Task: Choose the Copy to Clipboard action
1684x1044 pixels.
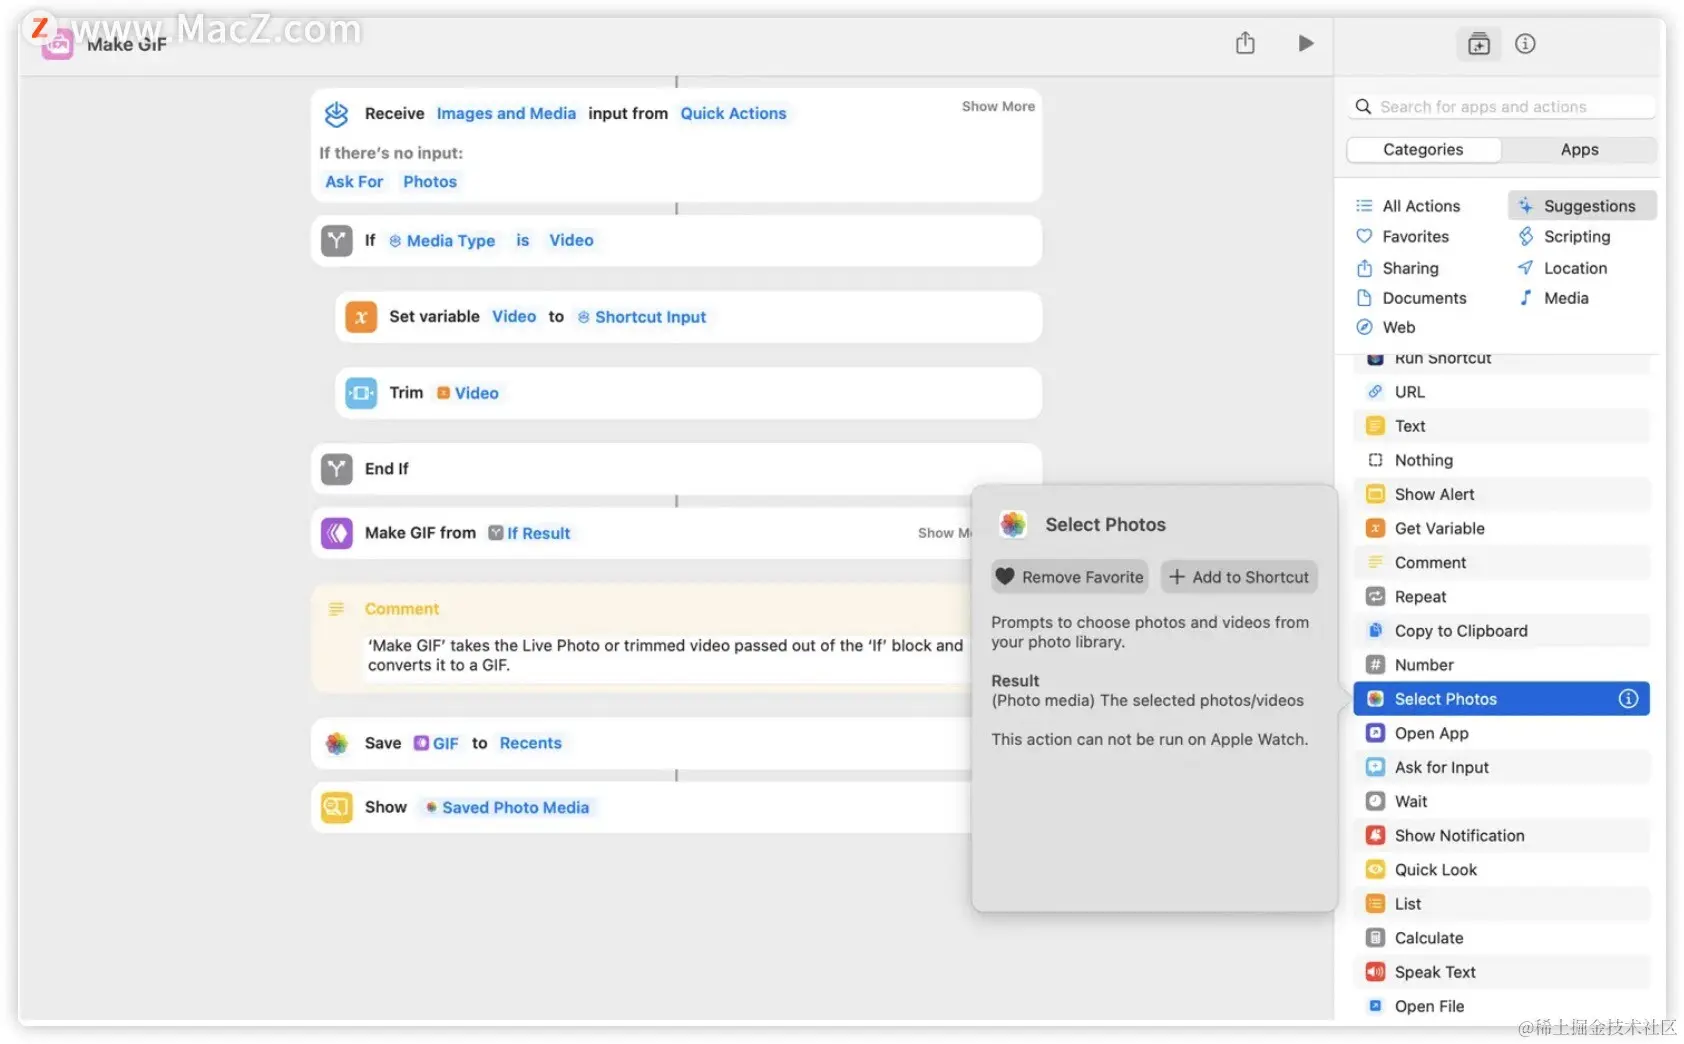Action: (x=1501, y=631)
